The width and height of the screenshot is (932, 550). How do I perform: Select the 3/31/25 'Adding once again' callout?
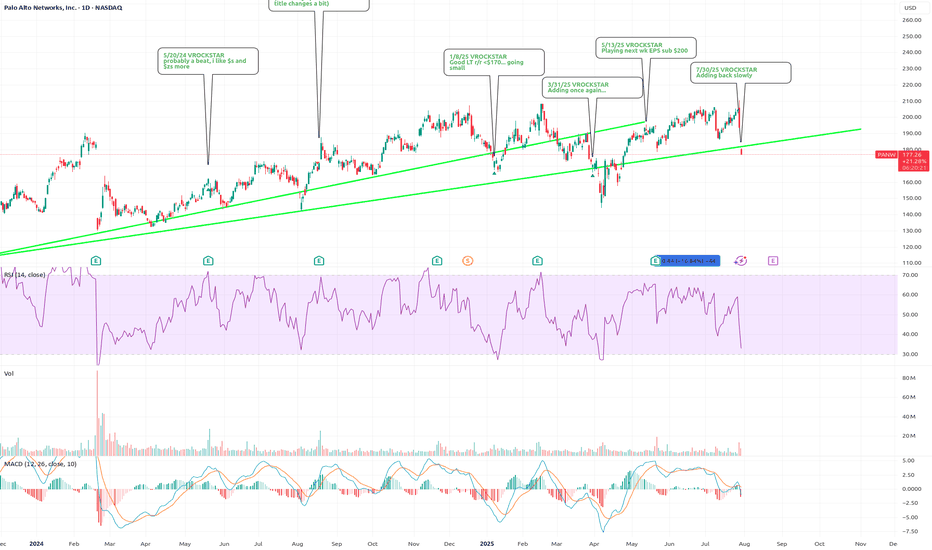(593, 87)
